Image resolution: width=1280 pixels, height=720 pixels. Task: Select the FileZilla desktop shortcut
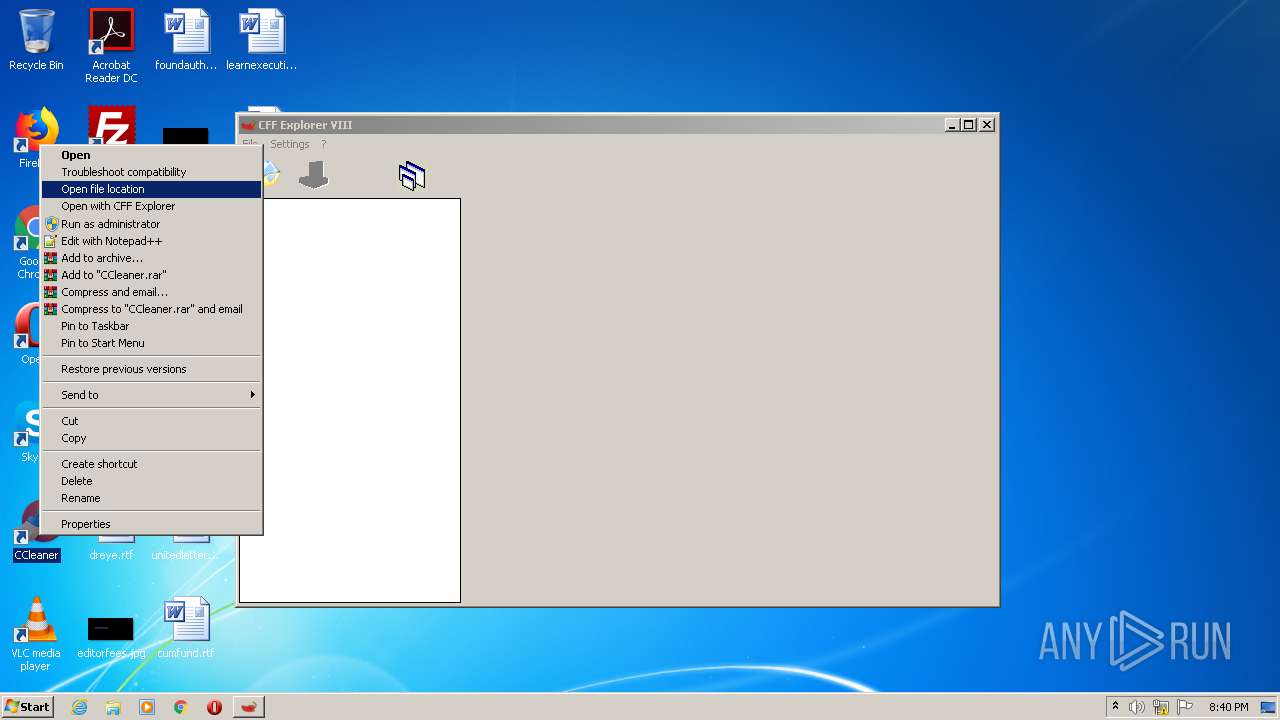111,126
